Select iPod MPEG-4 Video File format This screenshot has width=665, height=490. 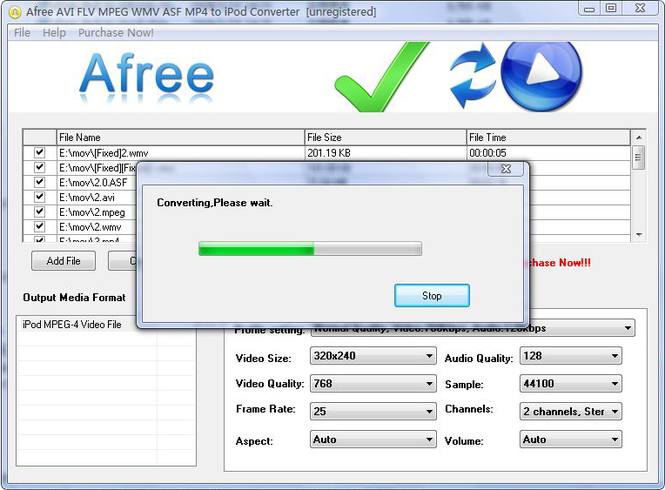[72, 325]
